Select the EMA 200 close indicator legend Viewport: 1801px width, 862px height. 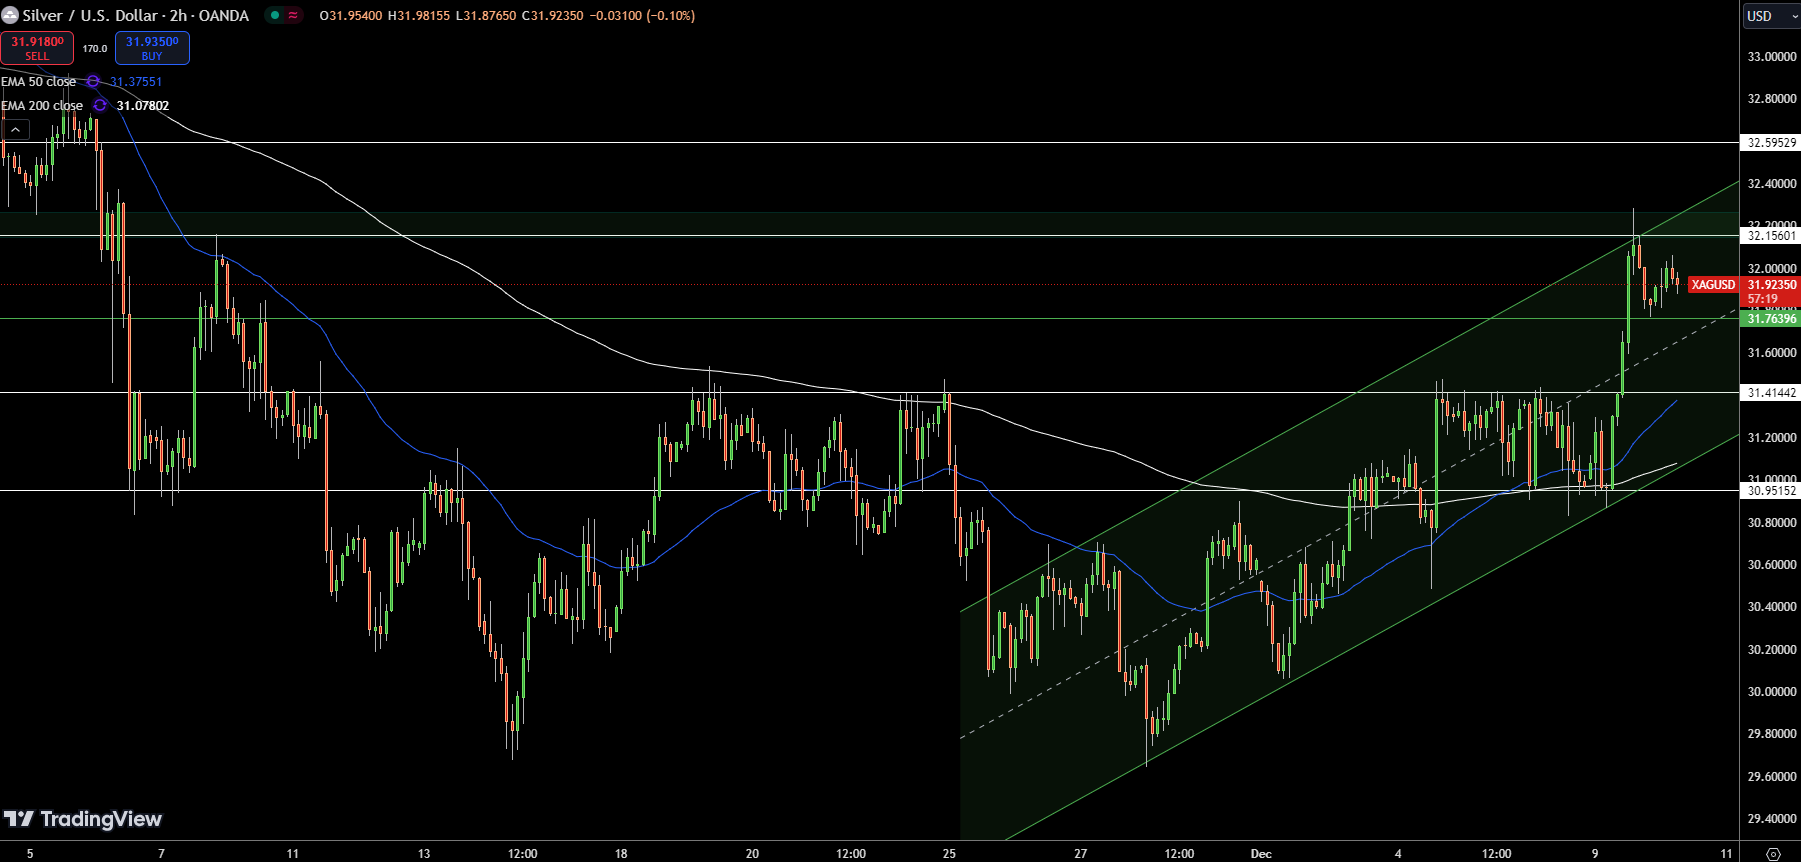click(x=42, y=106)
